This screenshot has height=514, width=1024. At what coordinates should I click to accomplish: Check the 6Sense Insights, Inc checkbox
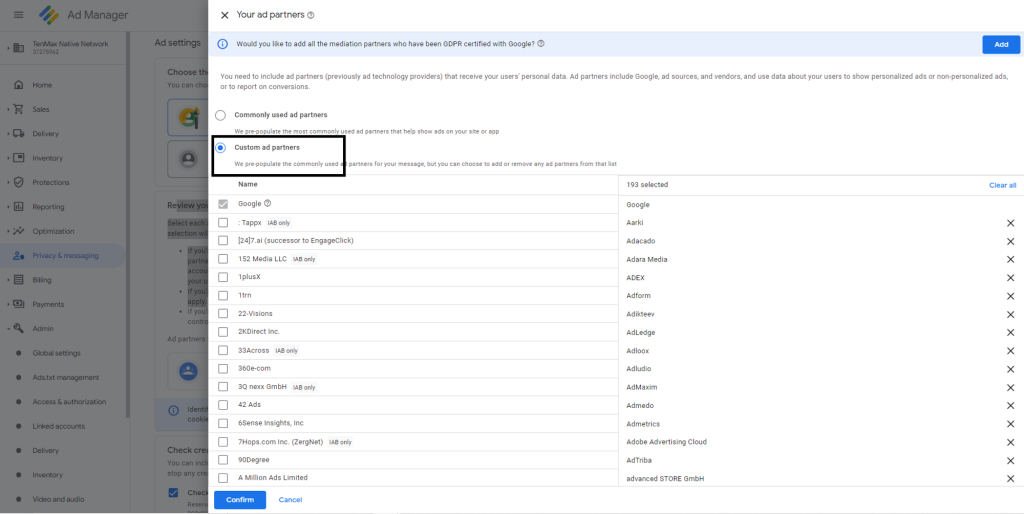pos(223,423)
